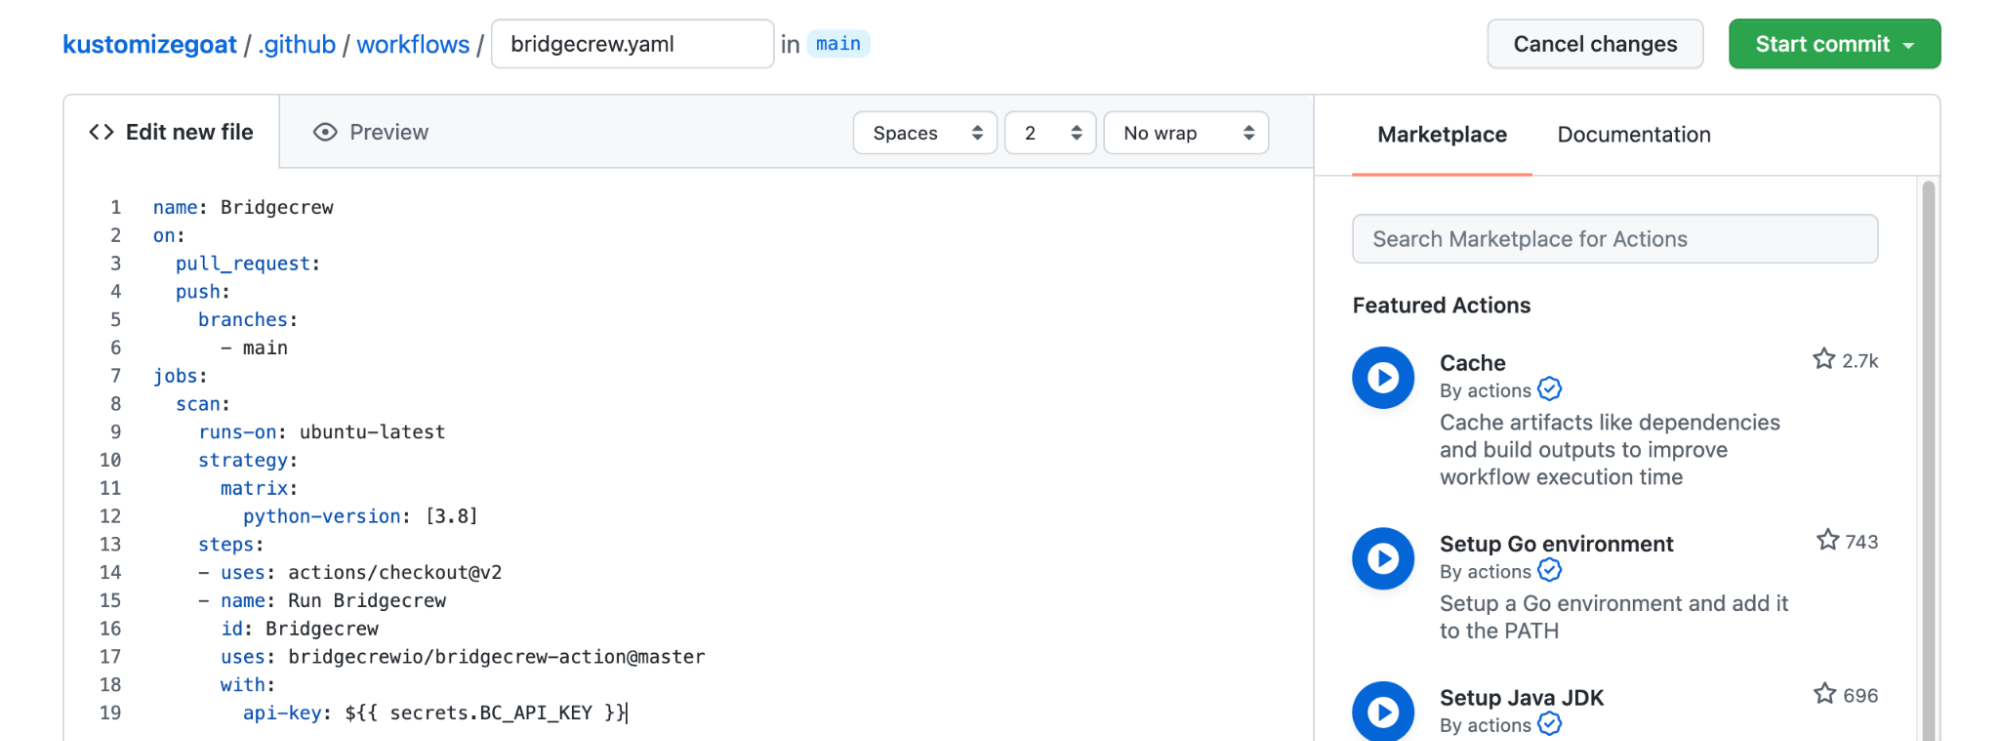
Task: Open the Setup Java JDK title link
Action: coord(1521,698)
